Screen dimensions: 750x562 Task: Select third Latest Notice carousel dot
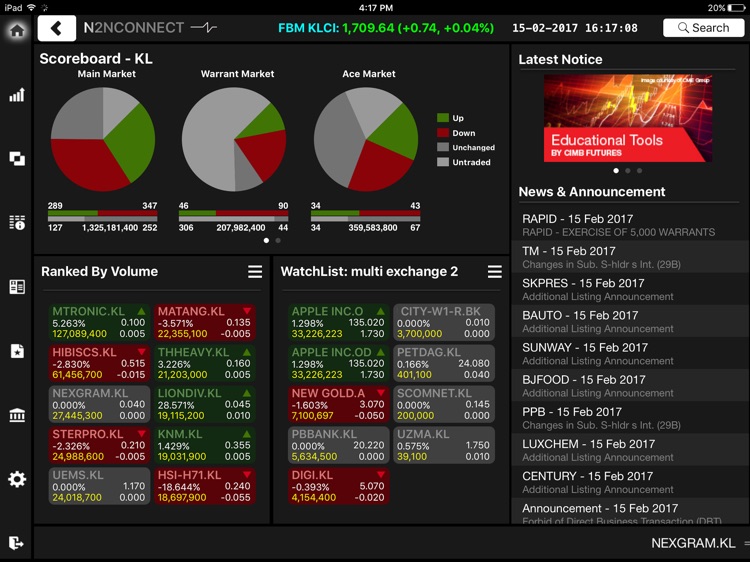[640, 171]
